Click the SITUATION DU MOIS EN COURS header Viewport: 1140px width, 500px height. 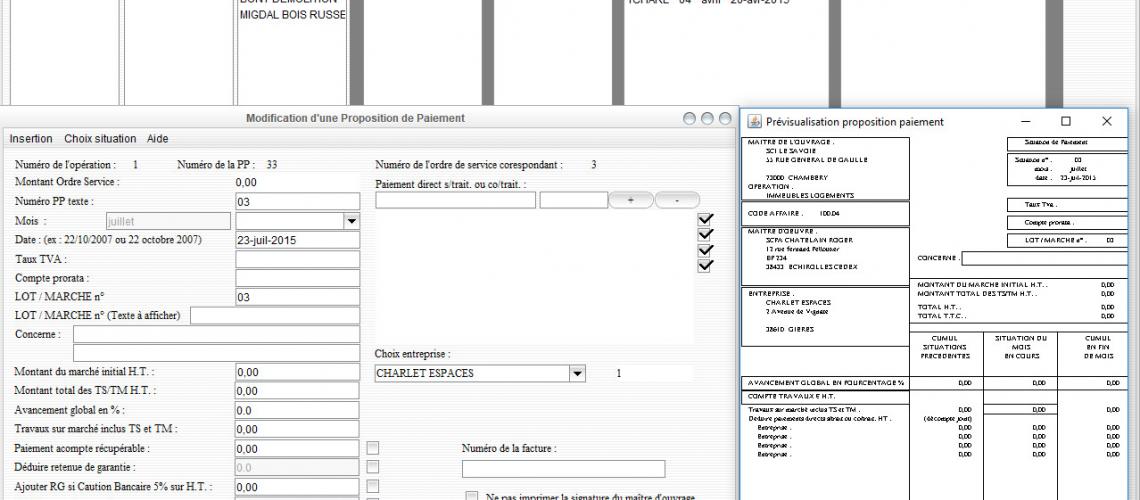tap(1020, 347)
